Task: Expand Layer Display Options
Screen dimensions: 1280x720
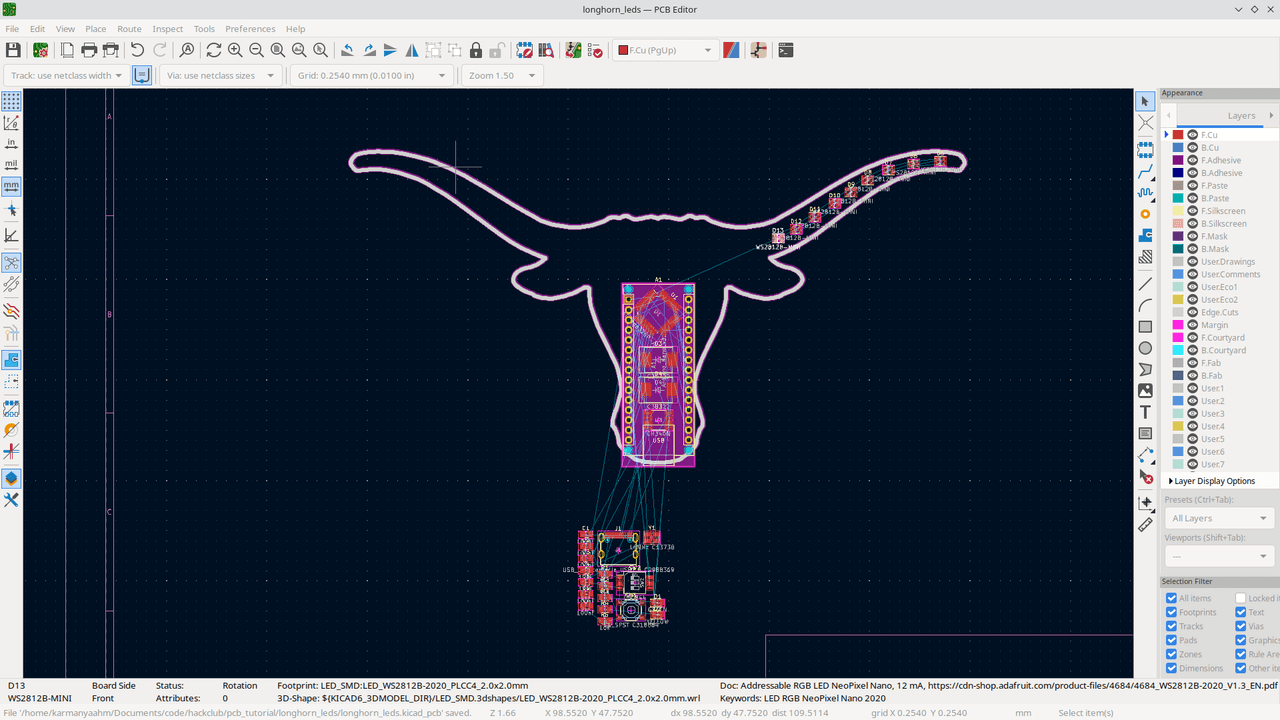Action: 1213,481
